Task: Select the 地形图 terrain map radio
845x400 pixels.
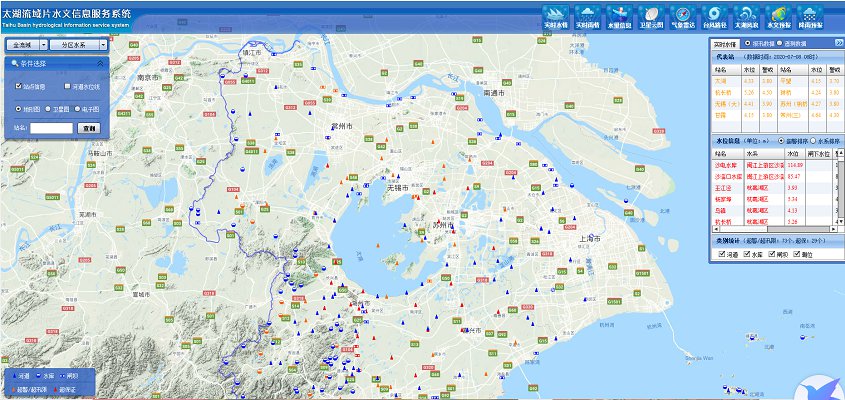Action: 18,108
